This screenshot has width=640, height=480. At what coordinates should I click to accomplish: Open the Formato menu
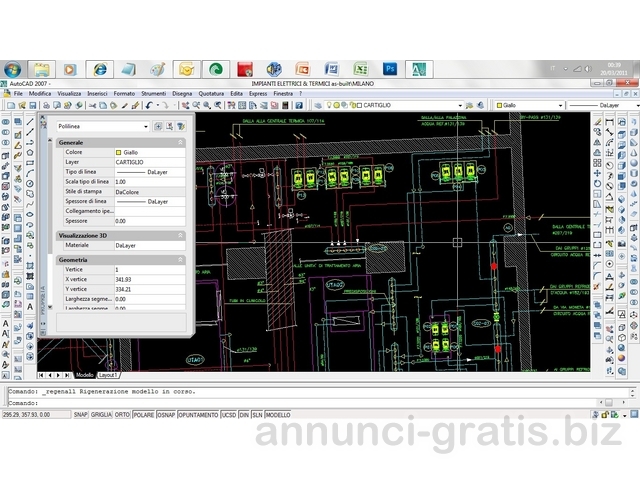[x=124, y=93]
